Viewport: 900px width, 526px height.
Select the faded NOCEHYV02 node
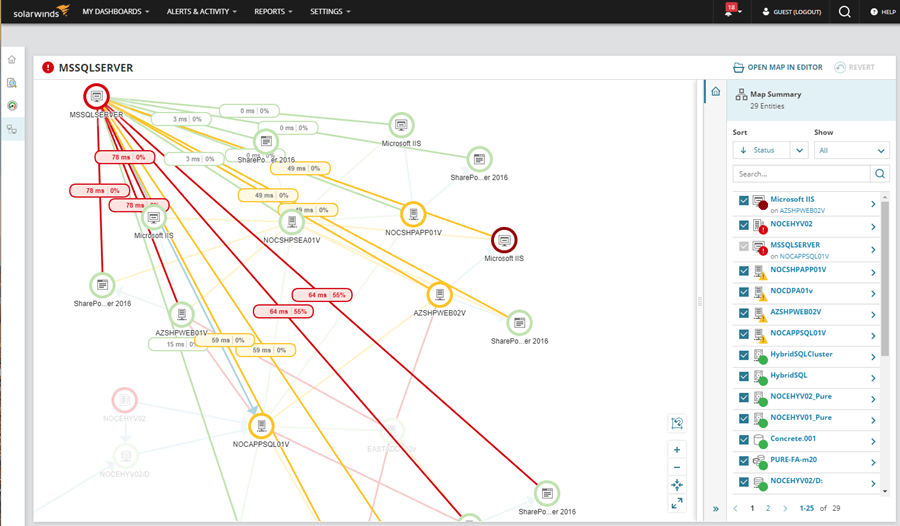(125, 400)
